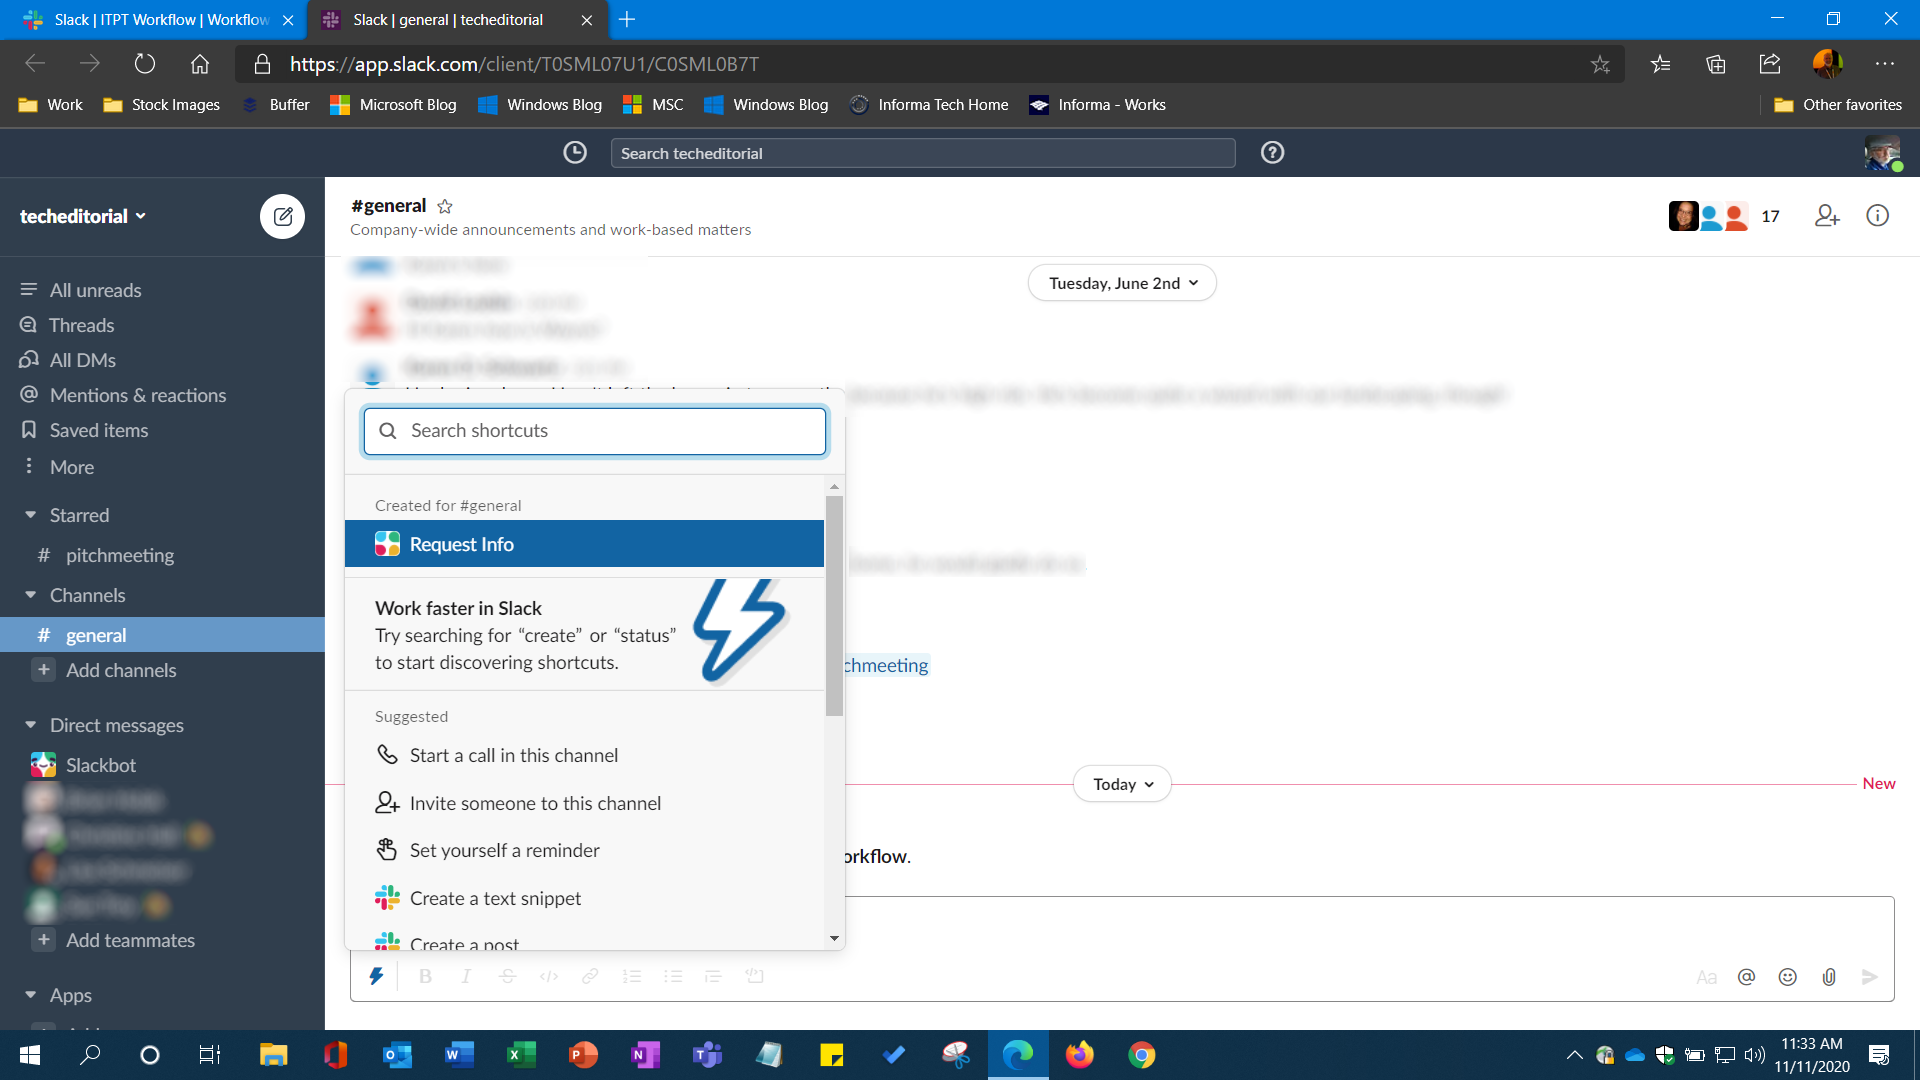Add this page to browser favorites
Viewport: 1920px width, 1080px height.
(x=1600, y=64)
